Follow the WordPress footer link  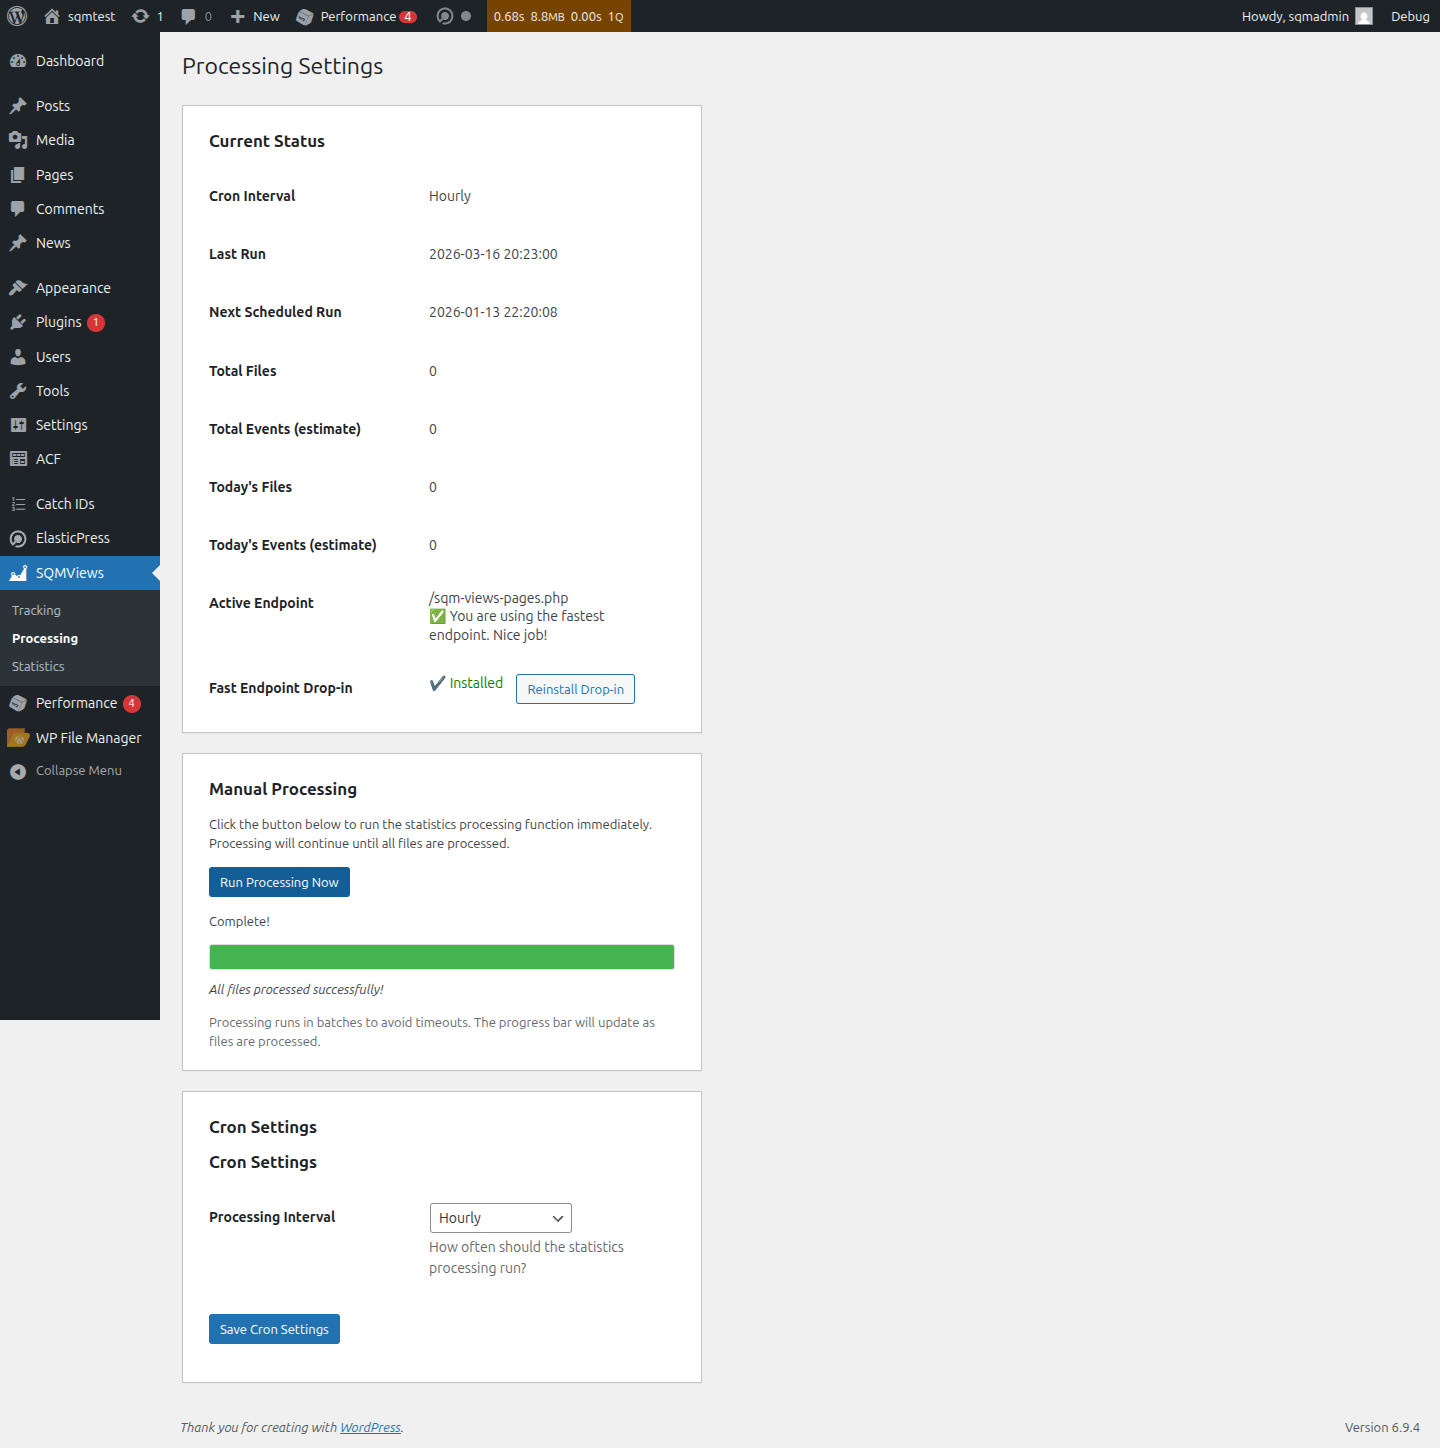point(370,1427)
